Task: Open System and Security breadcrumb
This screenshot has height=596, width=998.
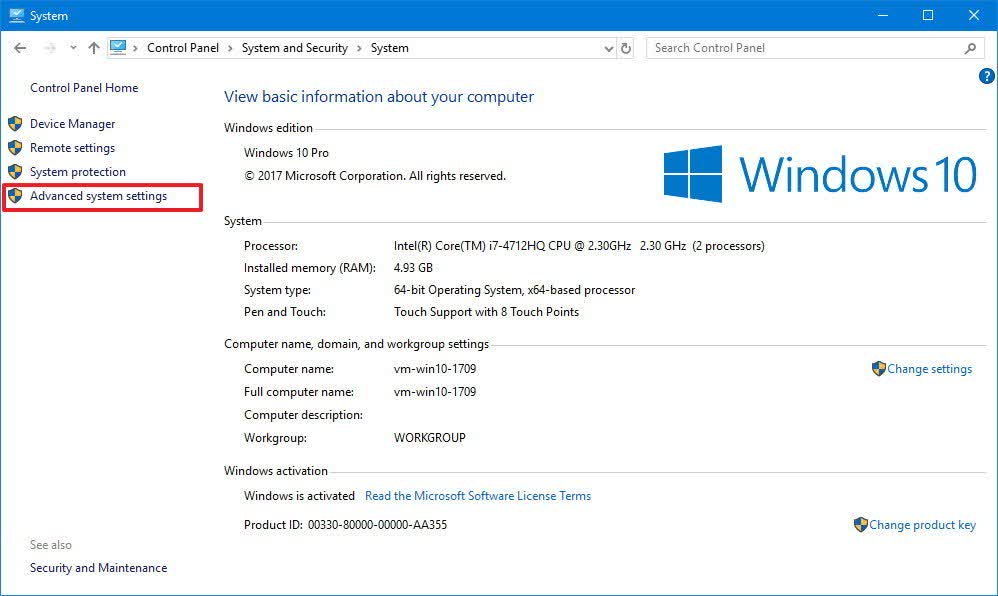Action: [x=295, y=48]
